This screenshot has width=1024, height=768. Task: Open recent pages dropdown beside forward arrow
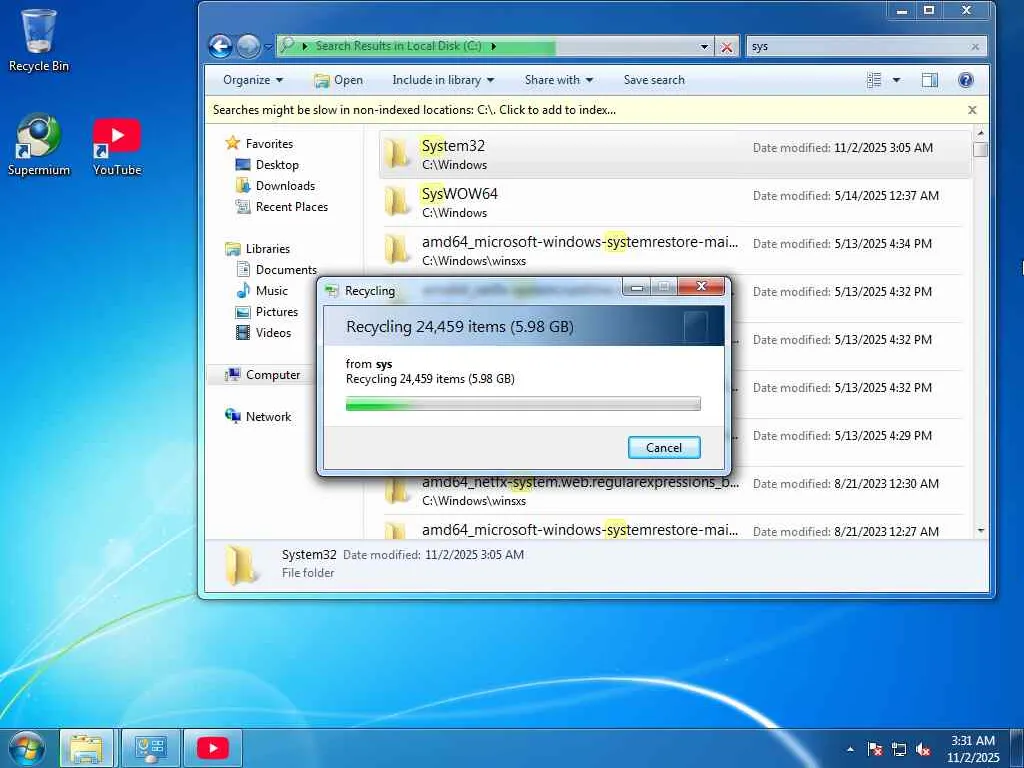point(268,47)
